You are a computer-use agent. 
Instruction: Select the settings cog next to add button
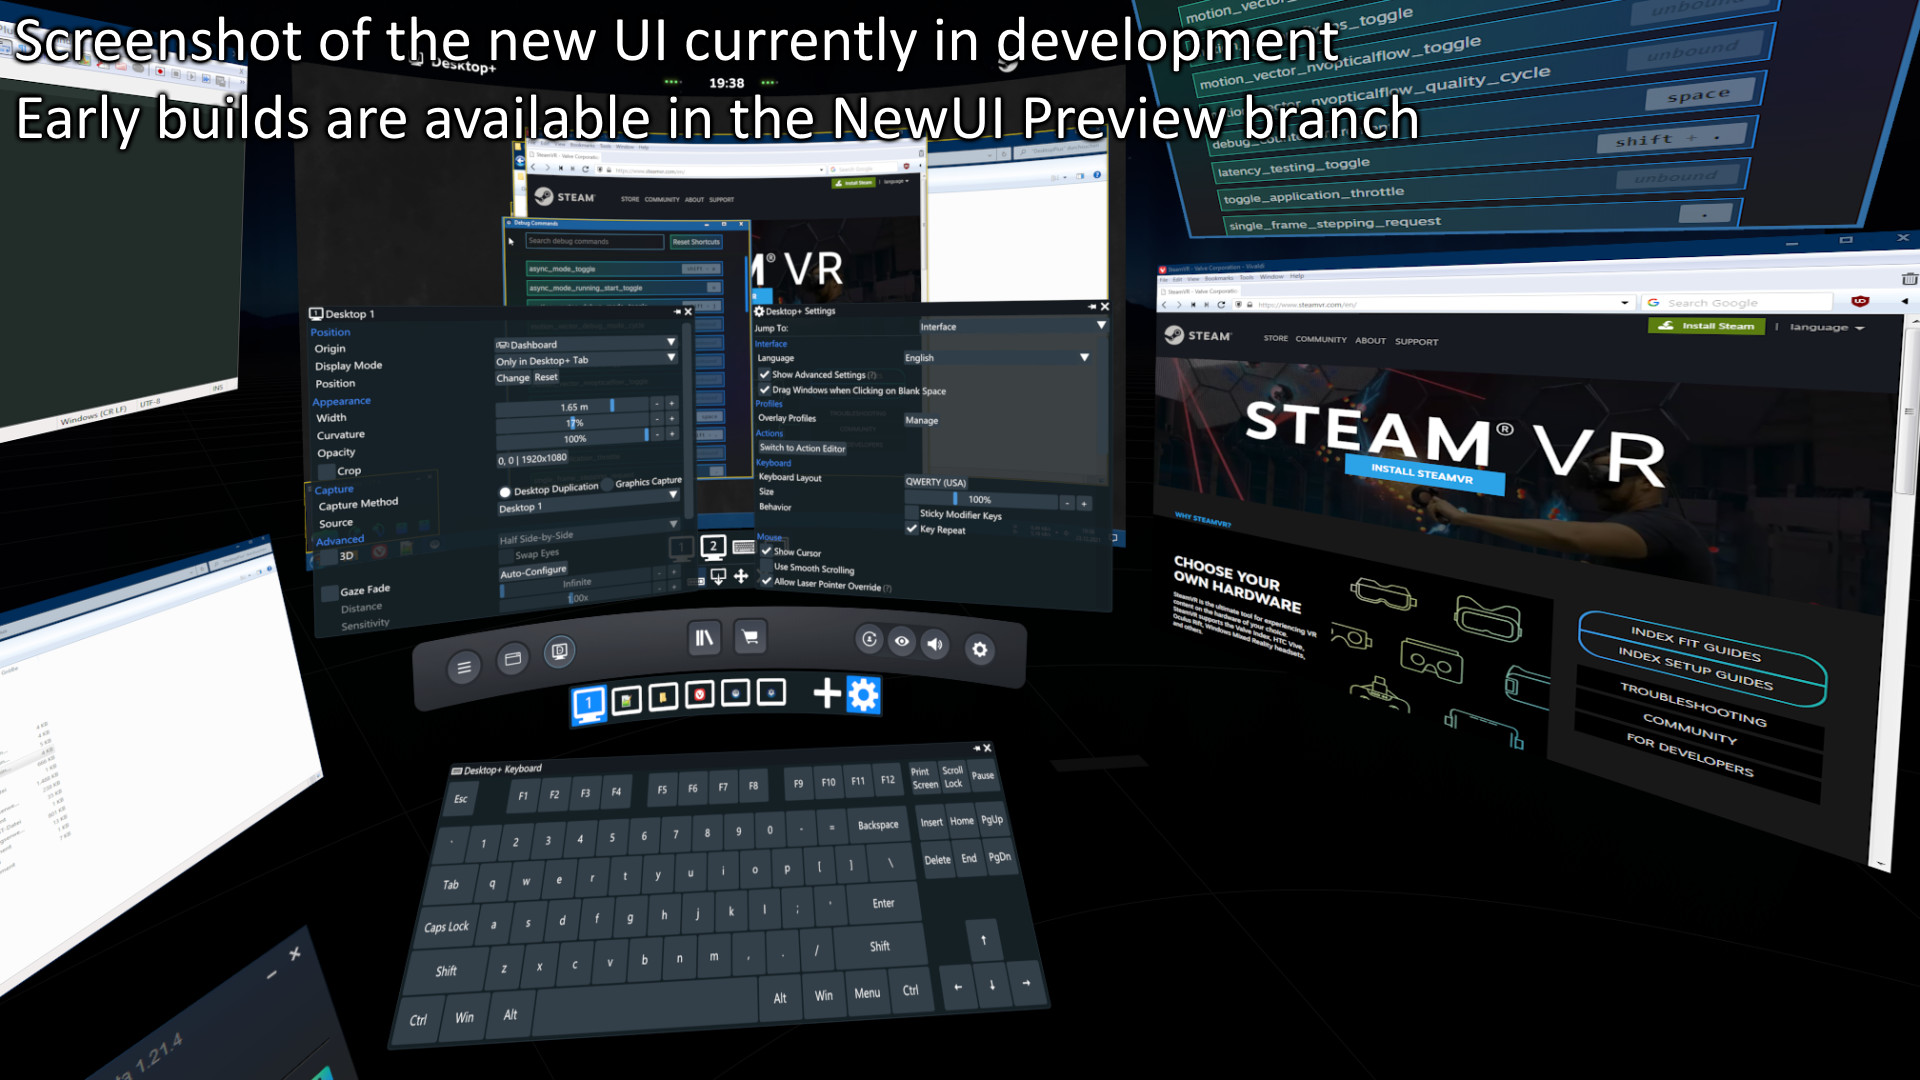(x=864, y=695)
